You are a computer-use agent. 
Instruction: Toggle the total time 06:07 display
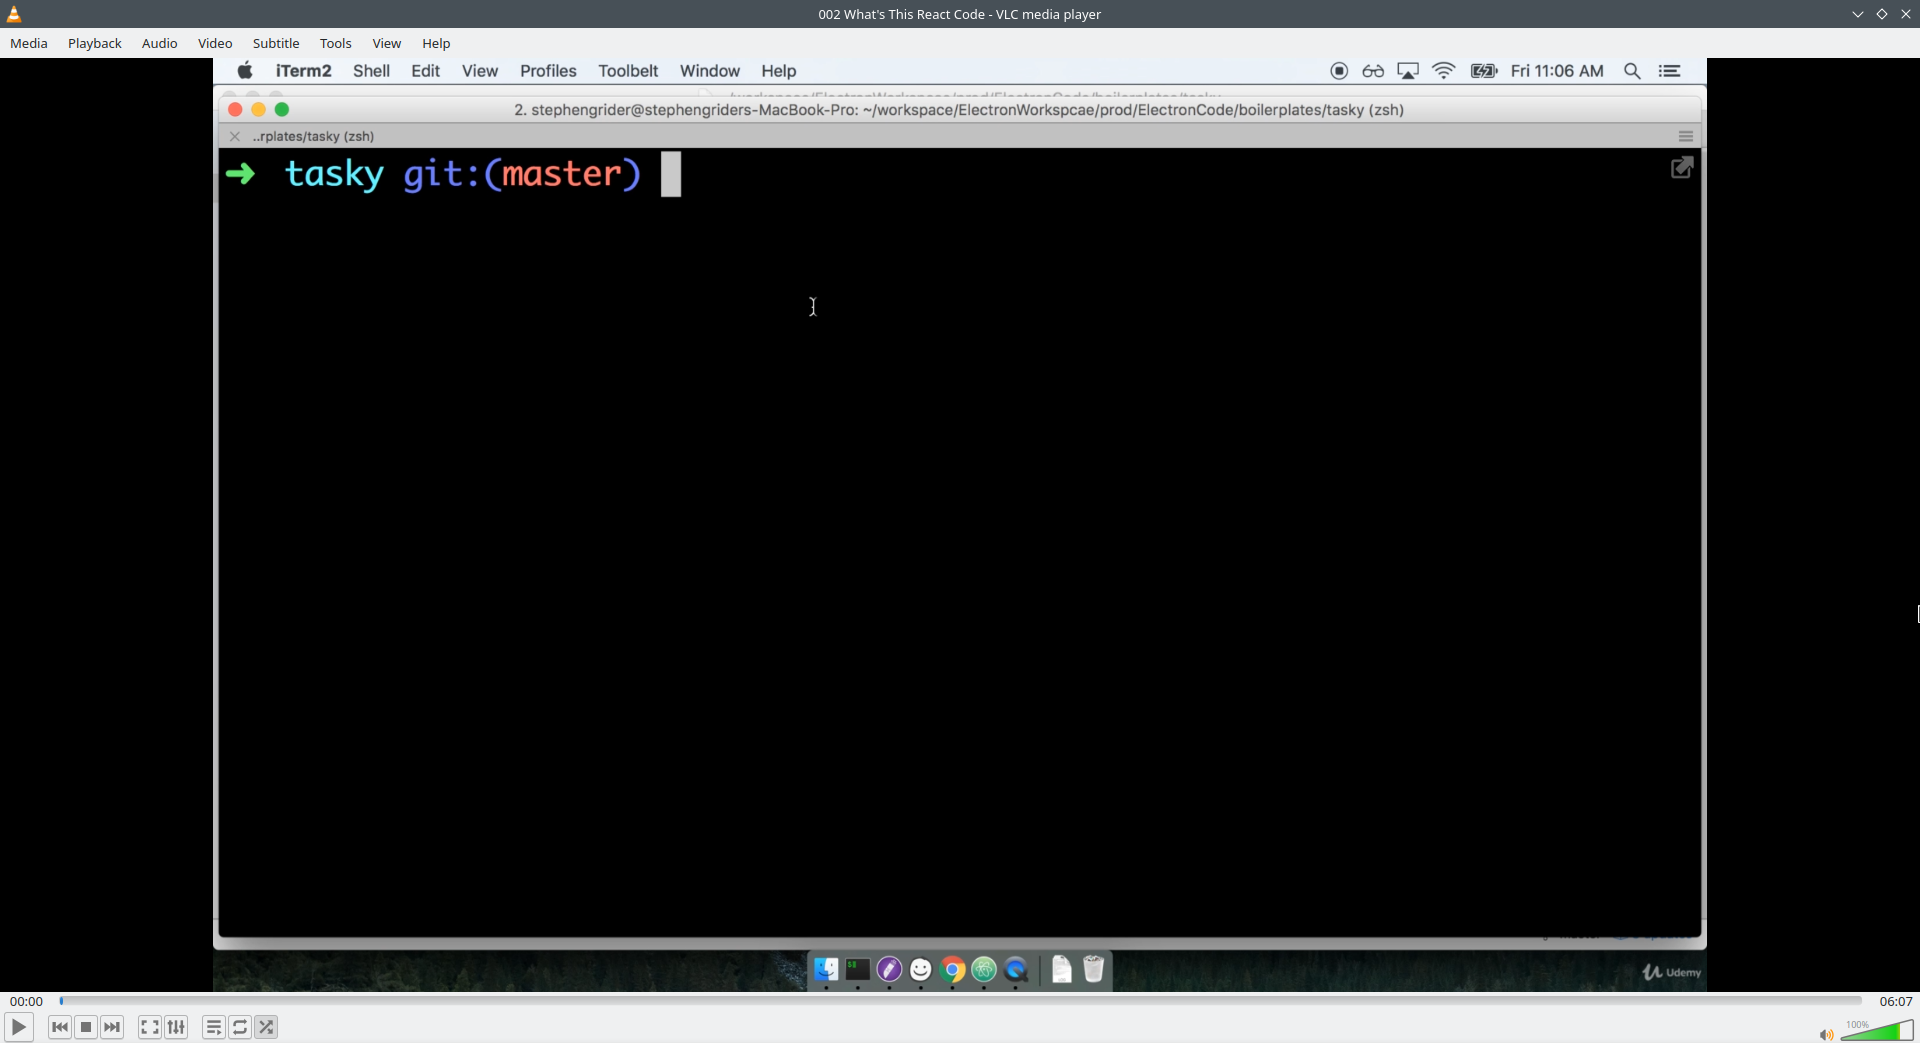point(1896,1001)
